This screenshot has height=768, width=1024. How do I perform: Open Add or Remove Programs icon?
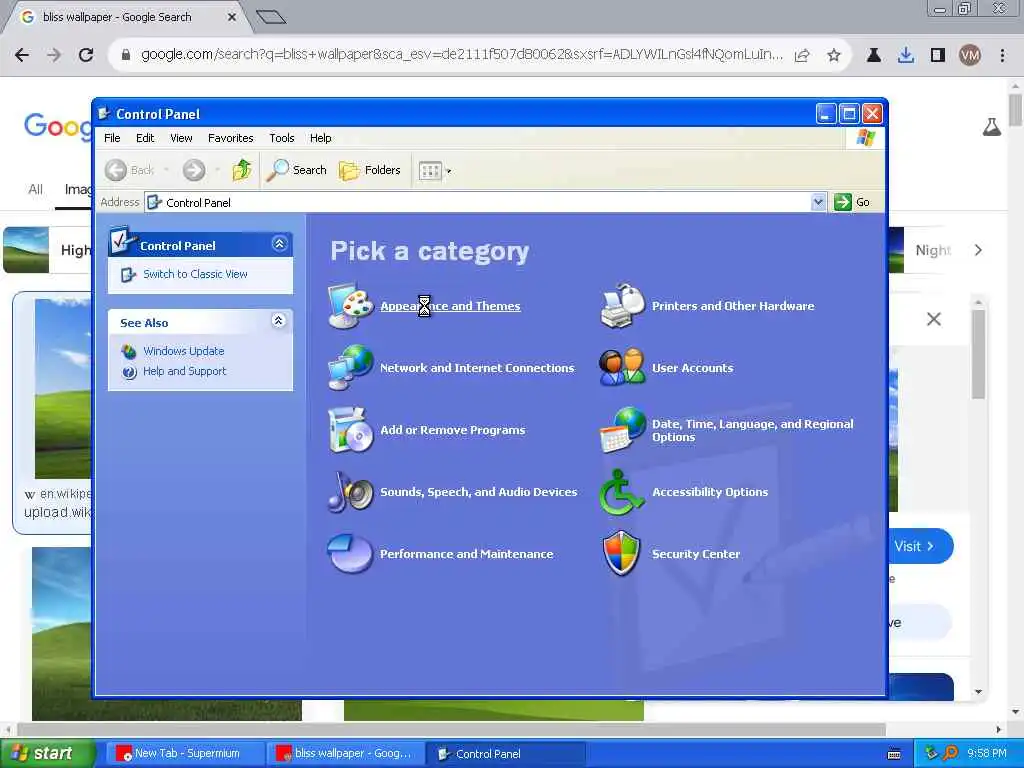click(351, 430)
